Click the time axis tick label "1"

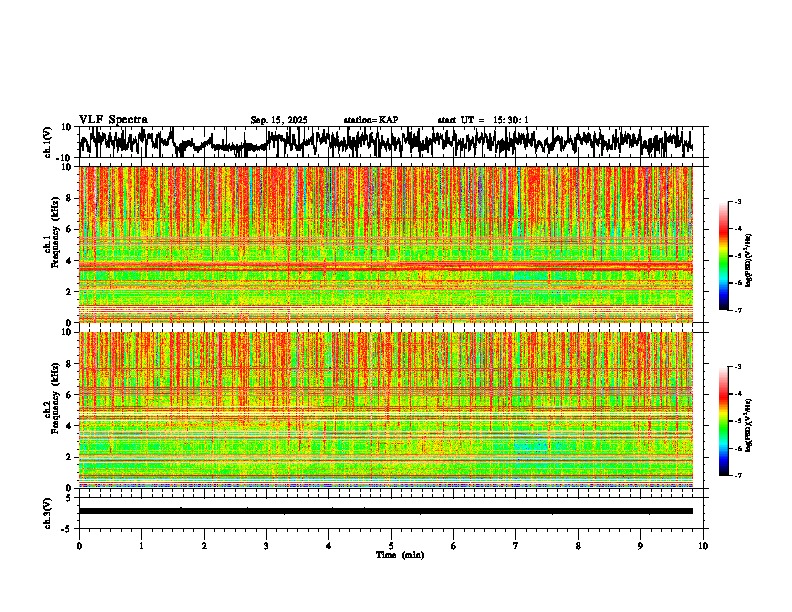pos(141,546)
